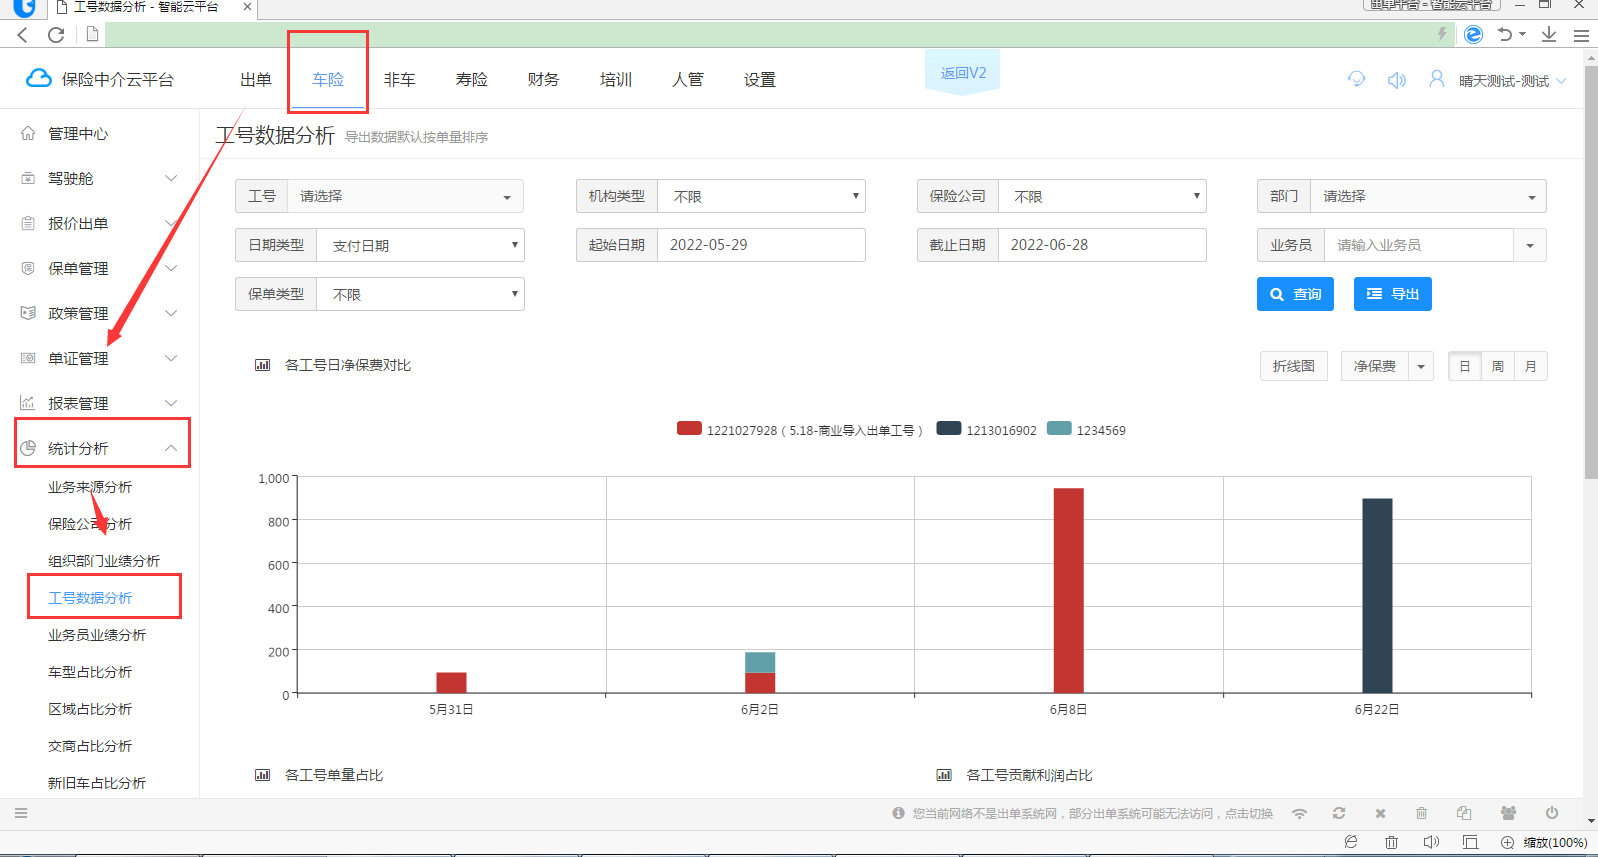Image resolution: width=1598 pixels, height=857 pixels.
Task: Open the 部门 请选择 dropdown
Action: click(x=1428, y=196)
